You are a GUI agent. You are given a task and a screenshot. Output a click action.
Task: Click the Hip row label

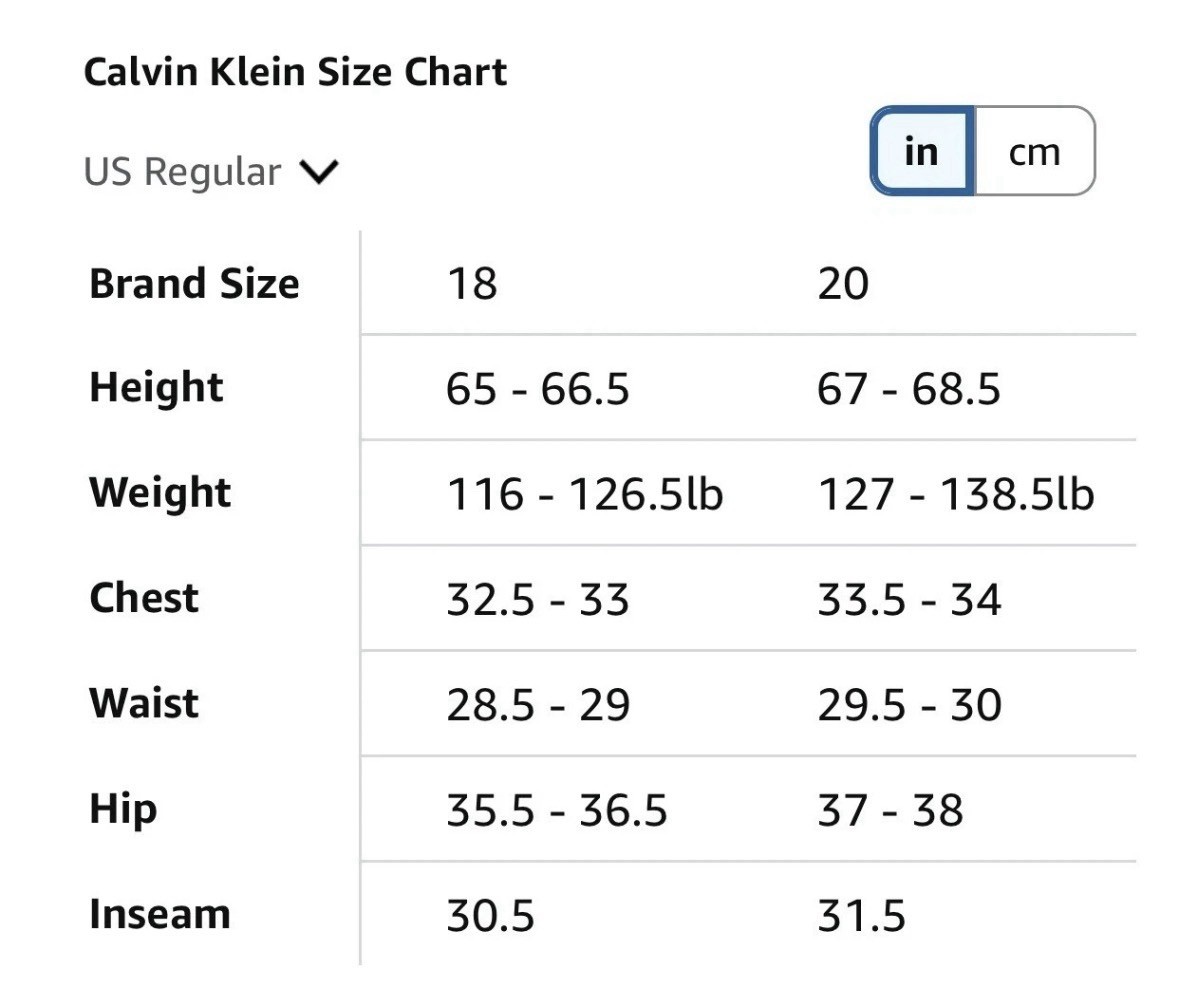[123, 809]
